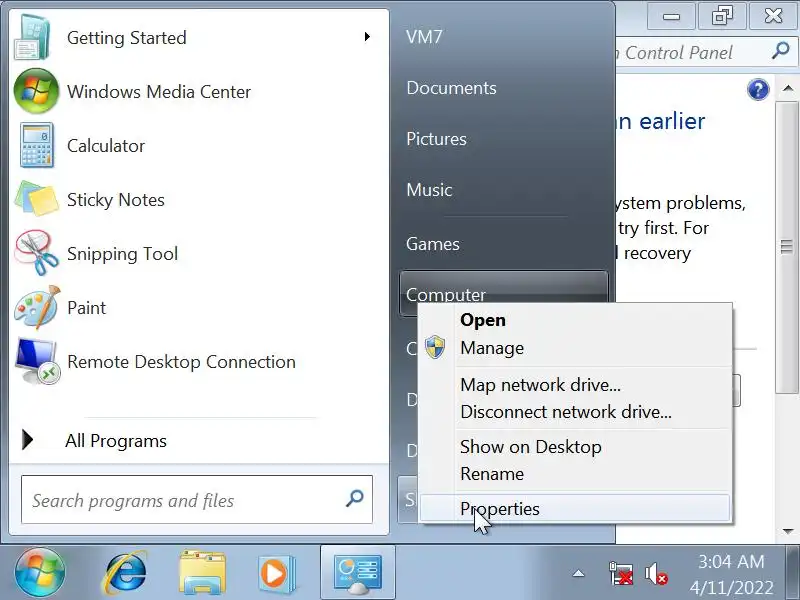
Task: Click the Search programs and files box
Action: click(197, 500)
